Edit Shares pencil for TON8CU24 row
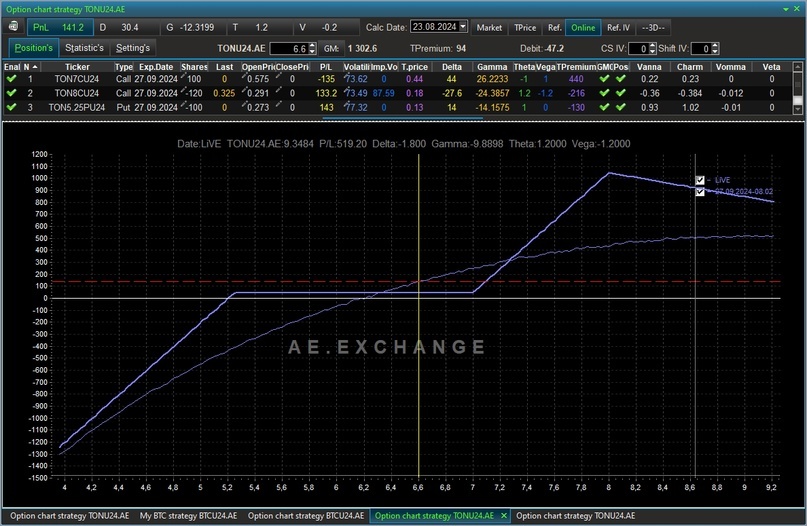The width and height of the screenshot is (807, 526). tap(183, 90)
